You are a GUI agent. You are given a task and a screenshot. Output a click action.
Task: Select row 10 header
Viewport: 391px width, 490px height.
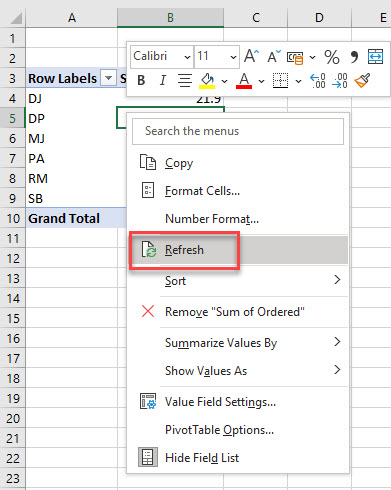pos(12,218)
